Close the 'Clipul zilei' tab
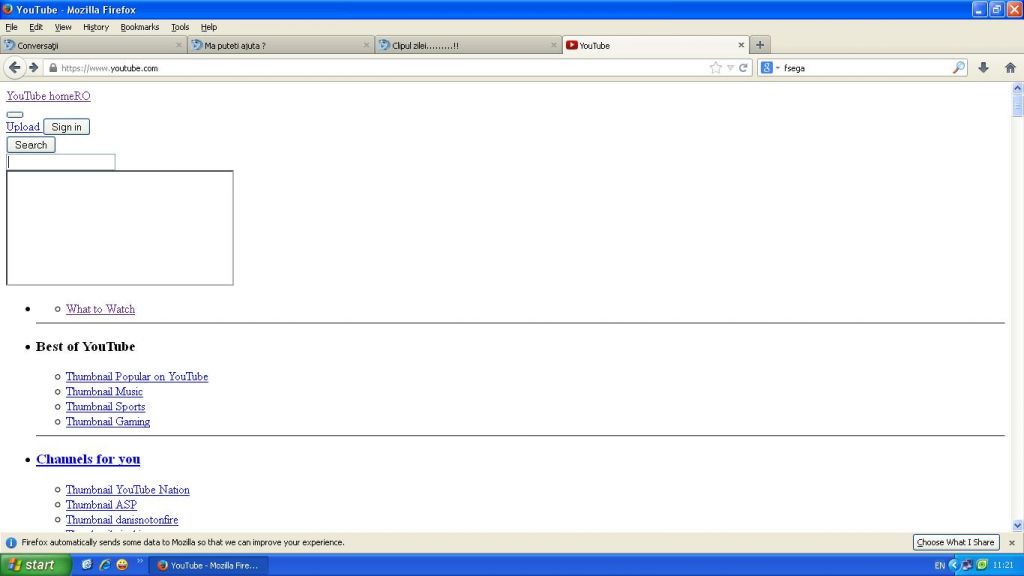This screenshot has height=576, width=1024. pyautogui.click(x=553, y=45)
